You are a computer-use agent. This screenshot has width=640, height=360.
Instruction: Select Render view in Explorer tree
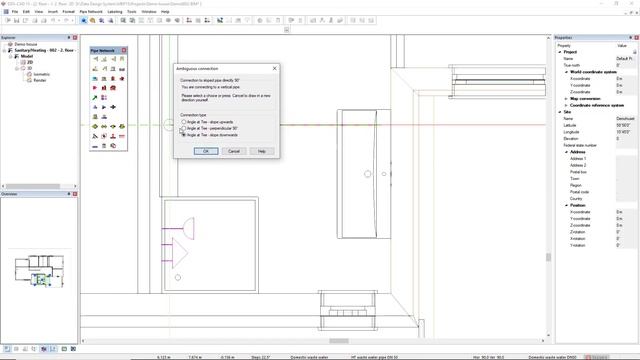[40, 80]
